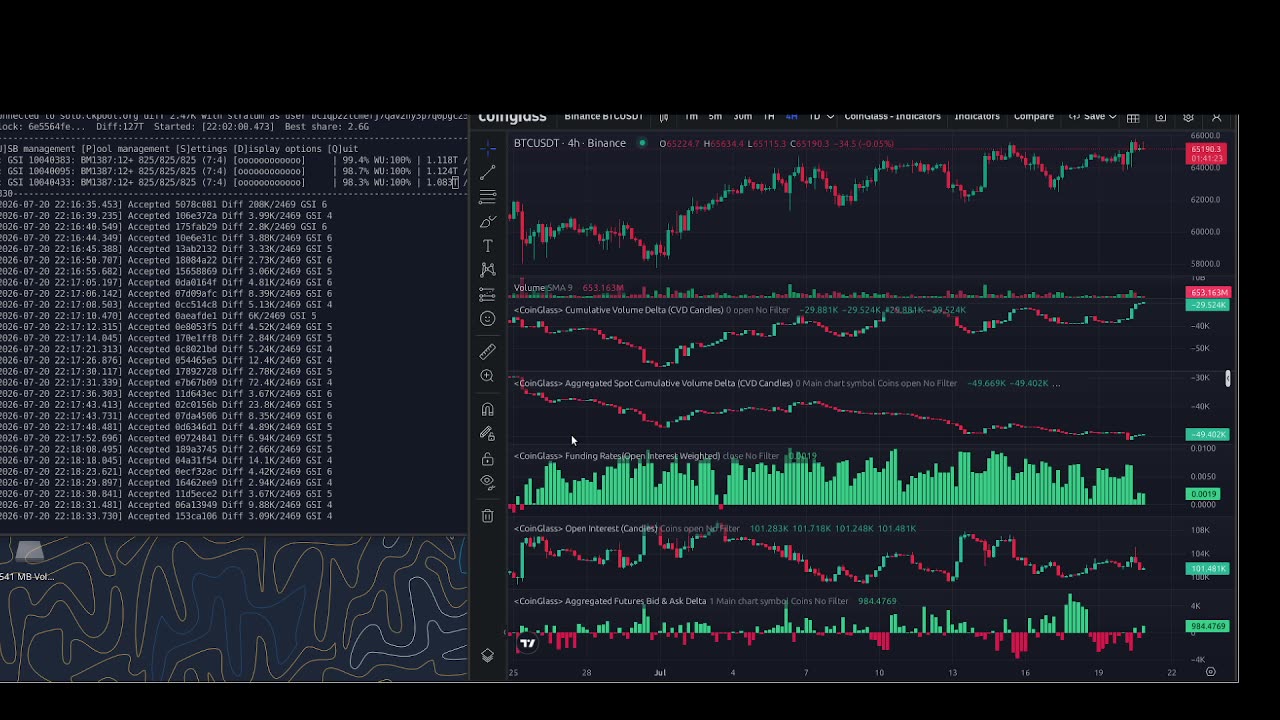Toggle stay in drawing mode
The image size is (1280, 720).
487,434
